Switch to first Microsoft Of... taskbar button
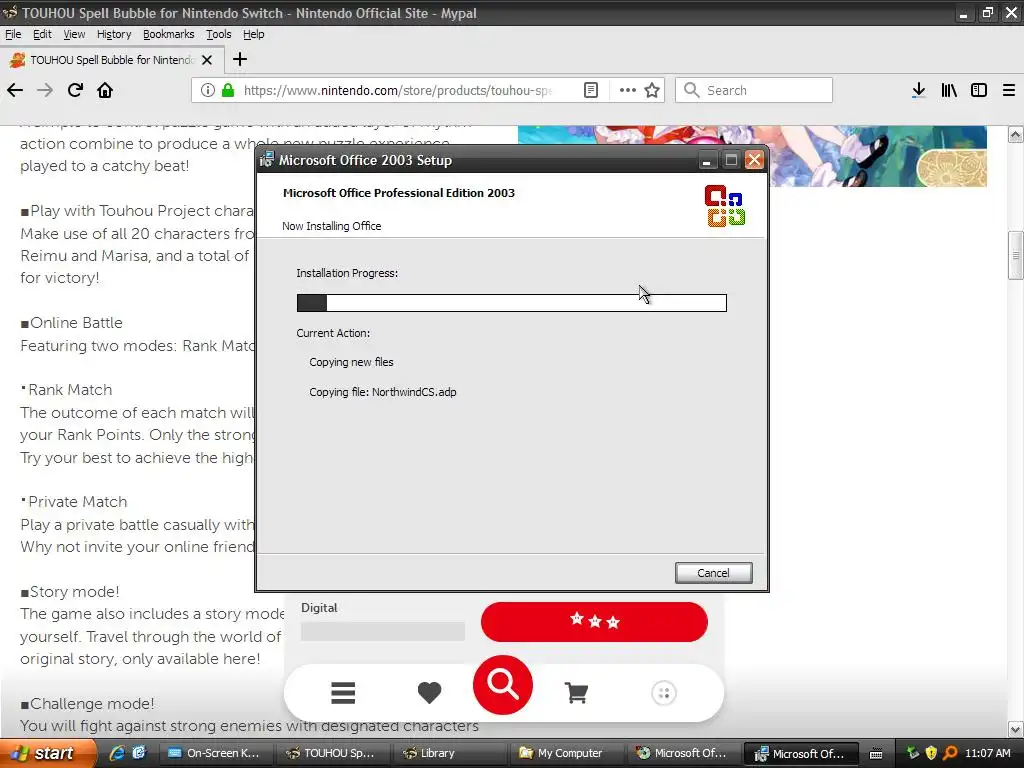 [x=684, y=753]
